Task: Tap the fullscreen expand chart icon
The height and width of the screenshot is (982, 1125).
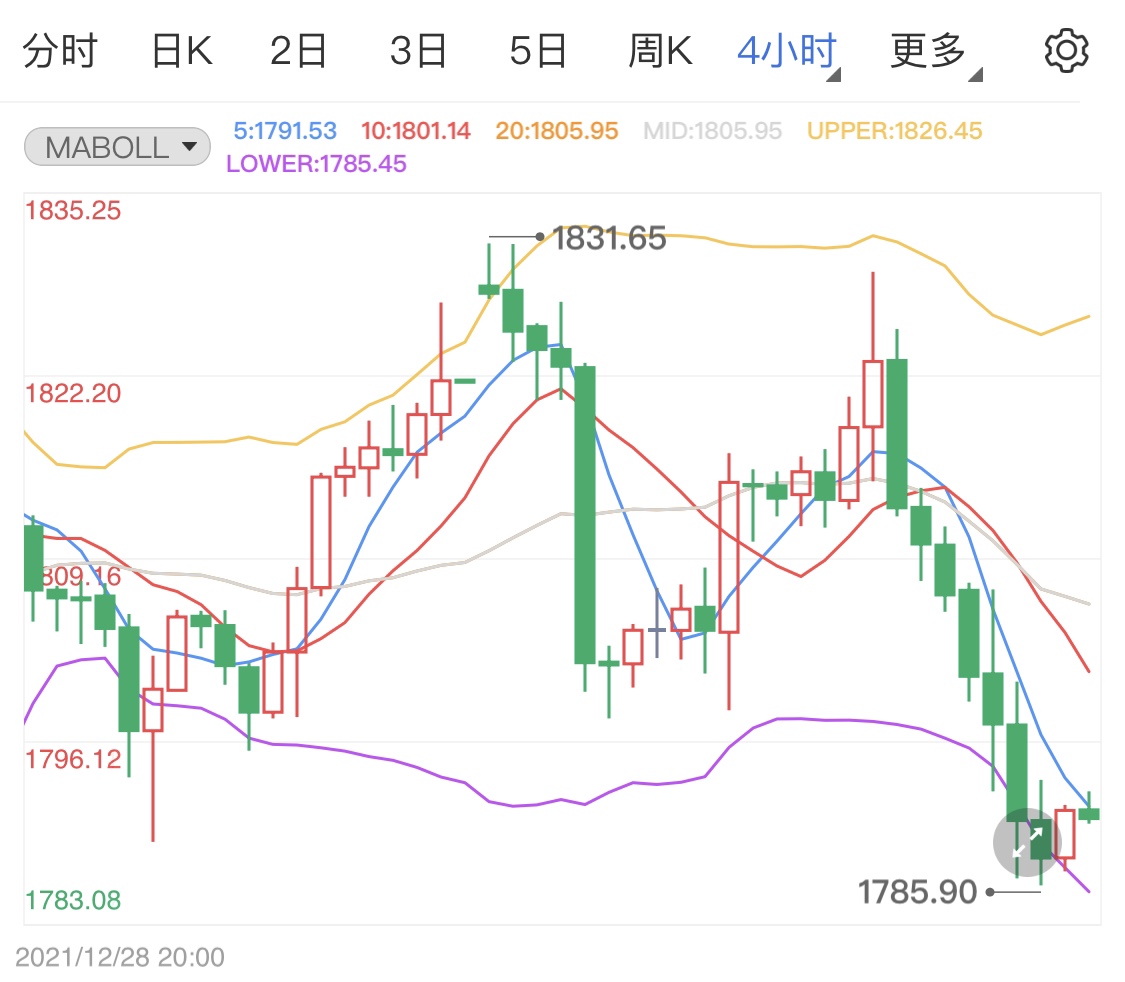Action: (1027, 843)
